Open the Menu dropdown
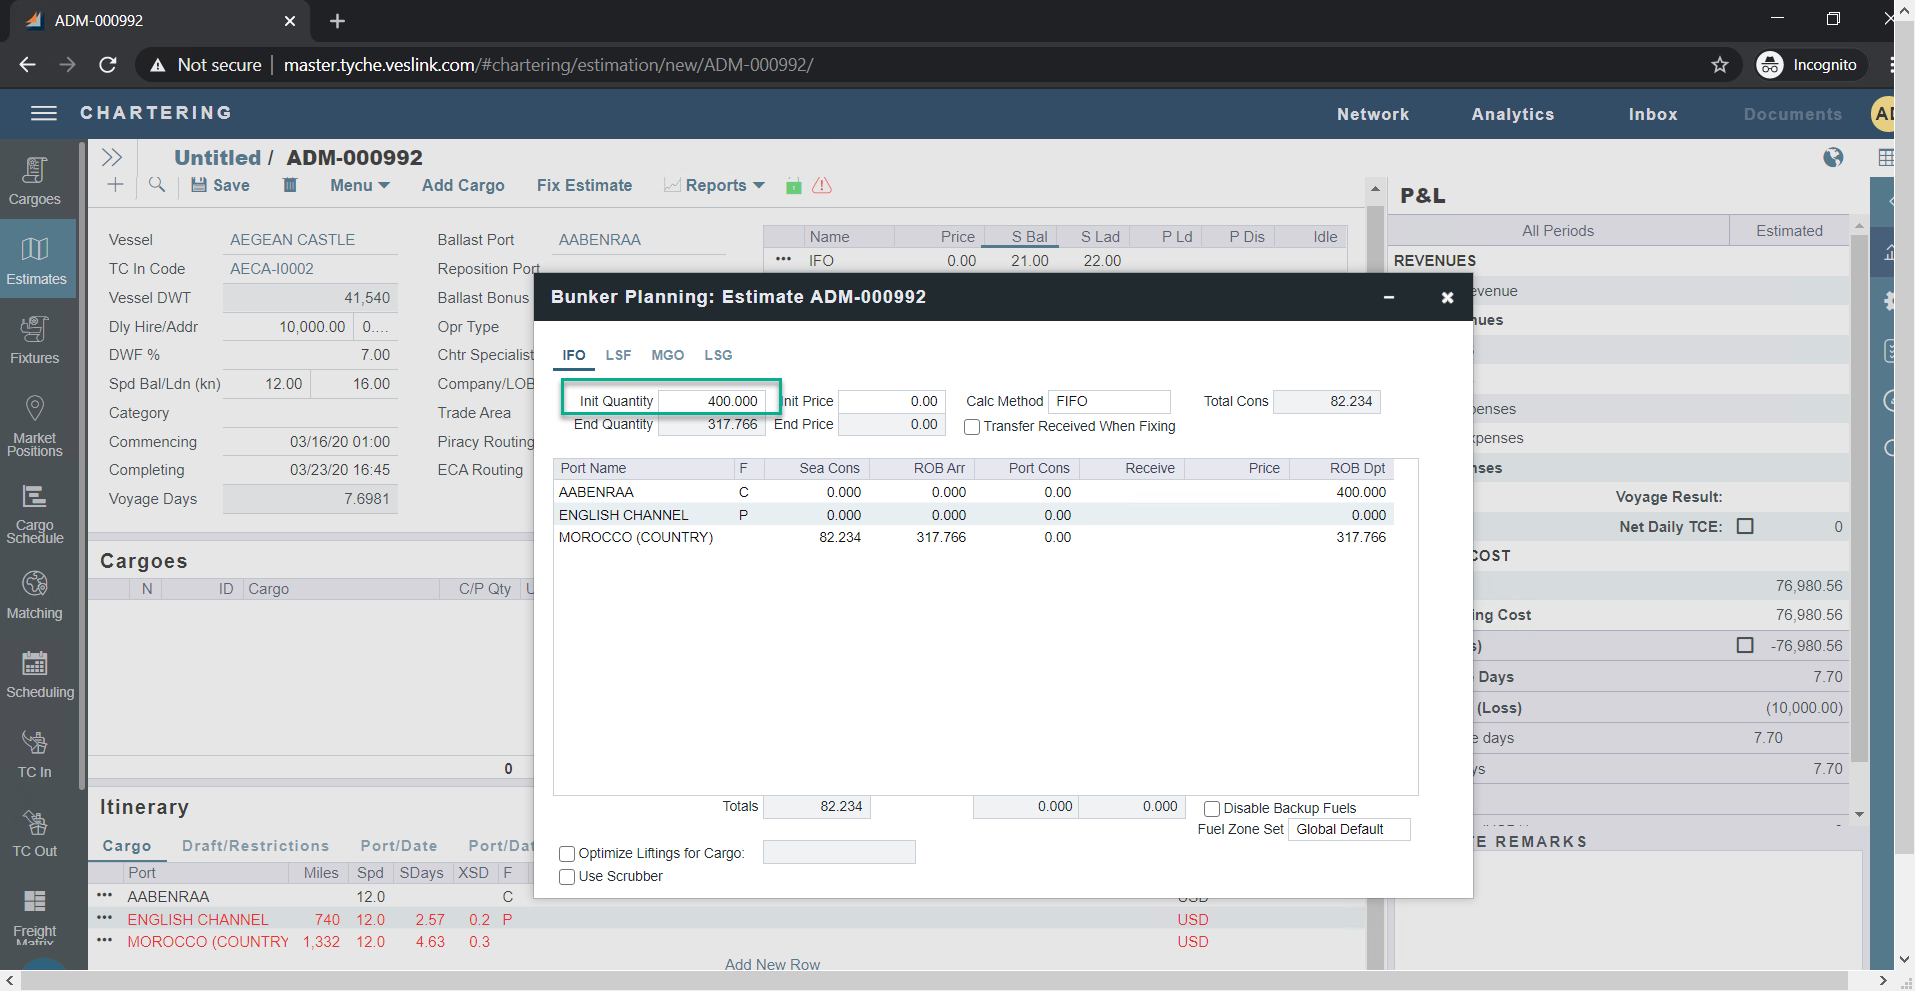1915x991 pixels. (359, 185)
